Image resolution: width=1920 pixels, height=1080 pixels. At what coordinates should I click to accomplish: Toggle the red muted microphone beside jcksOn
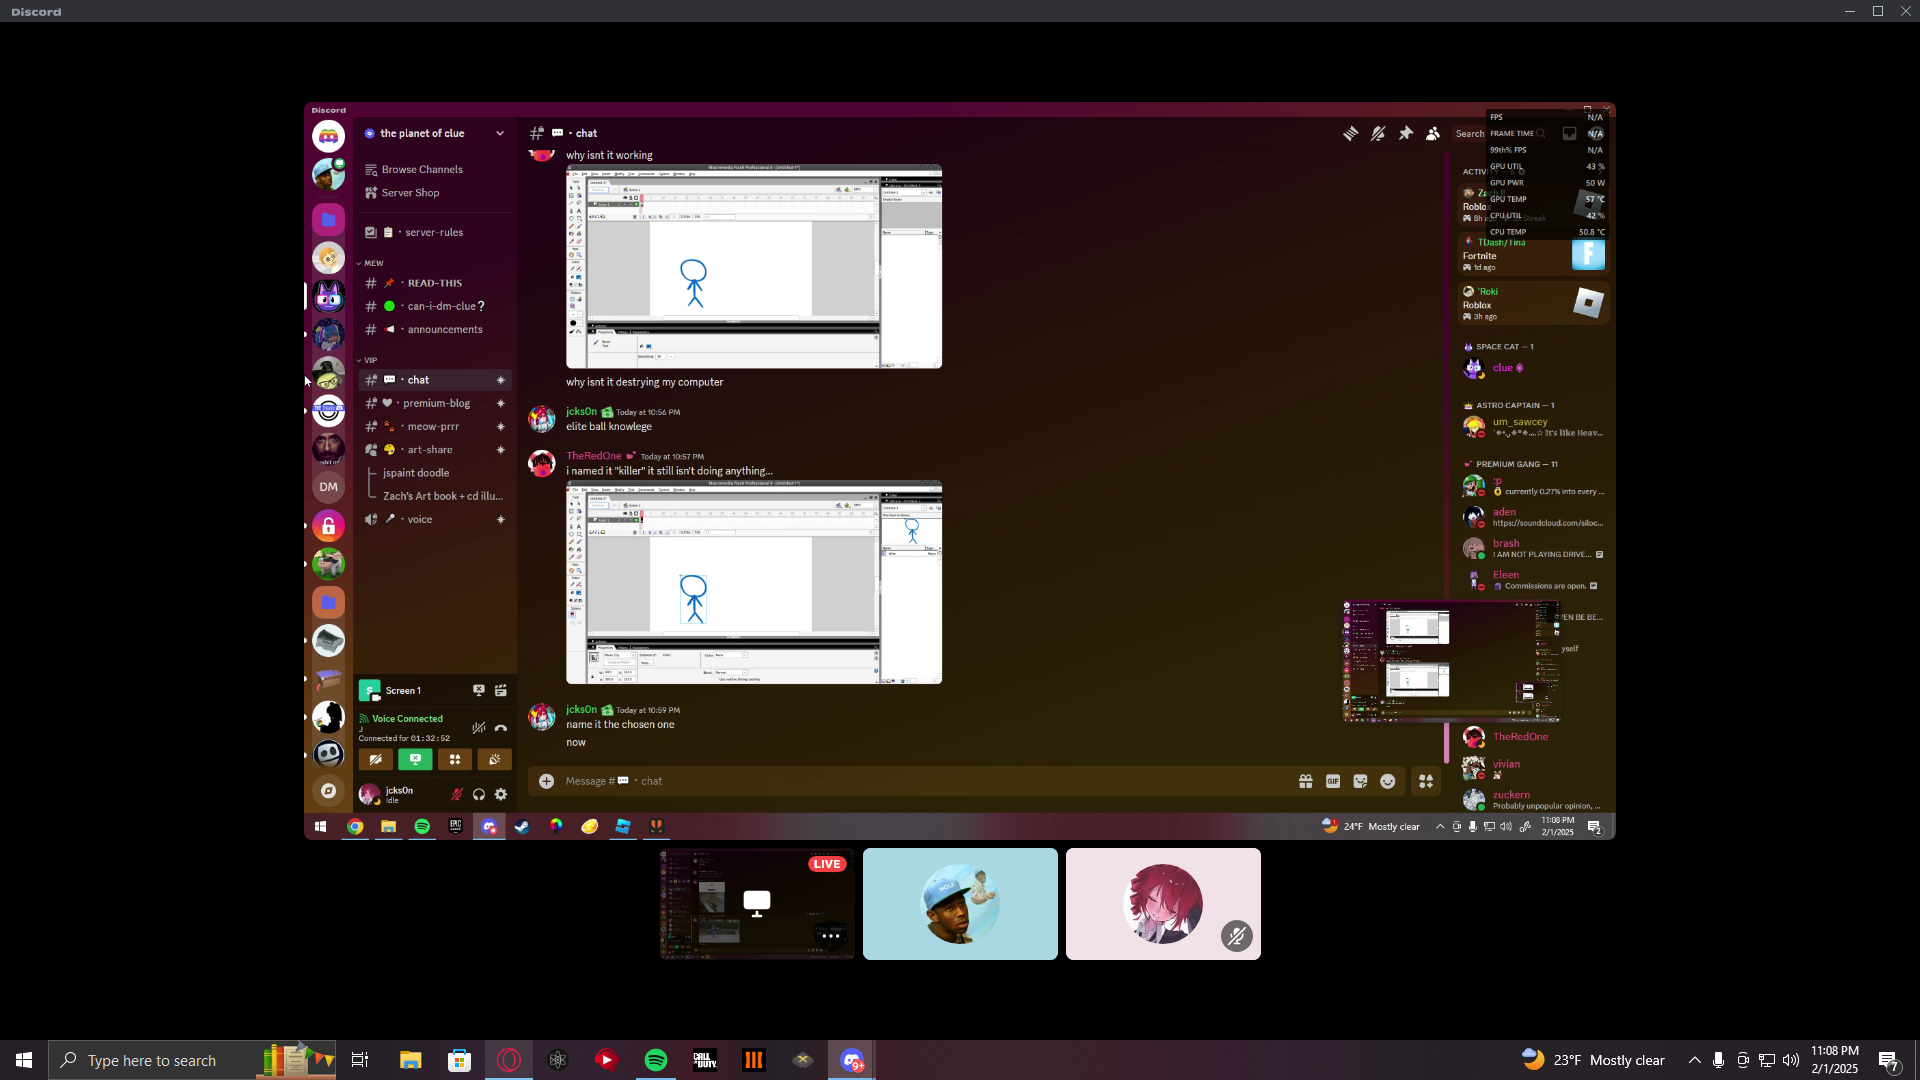[x=457, y=795]
